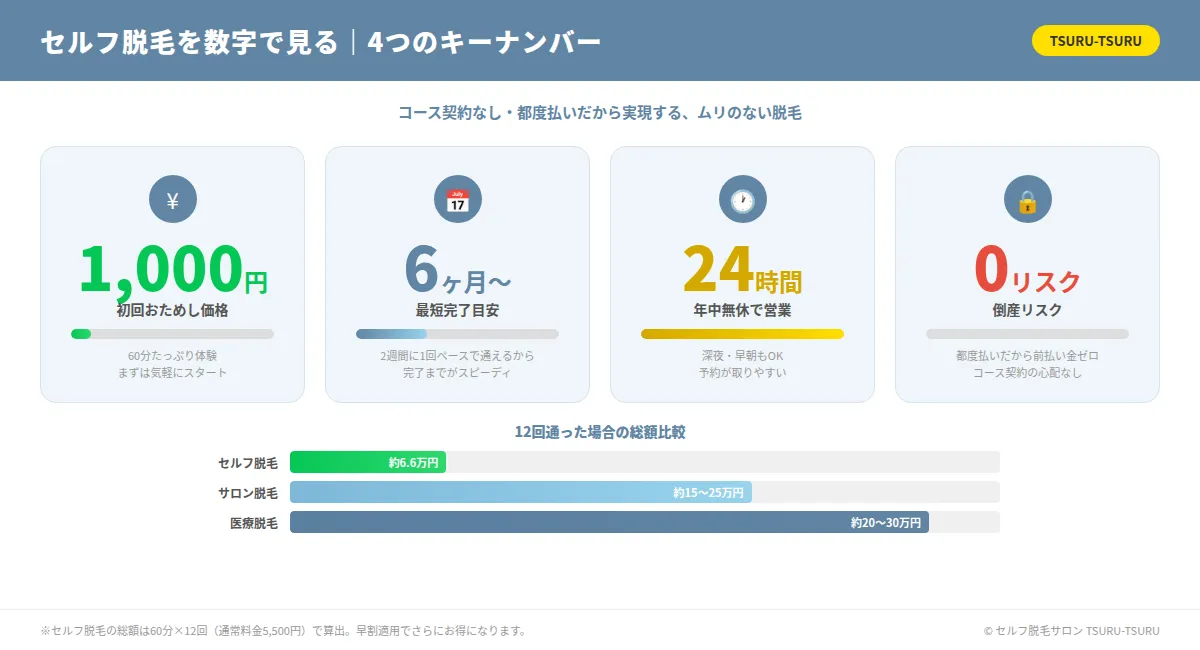
Task: Click the text 予約が取りやすい
Action: pyautogui.click(x=742, y=373)
